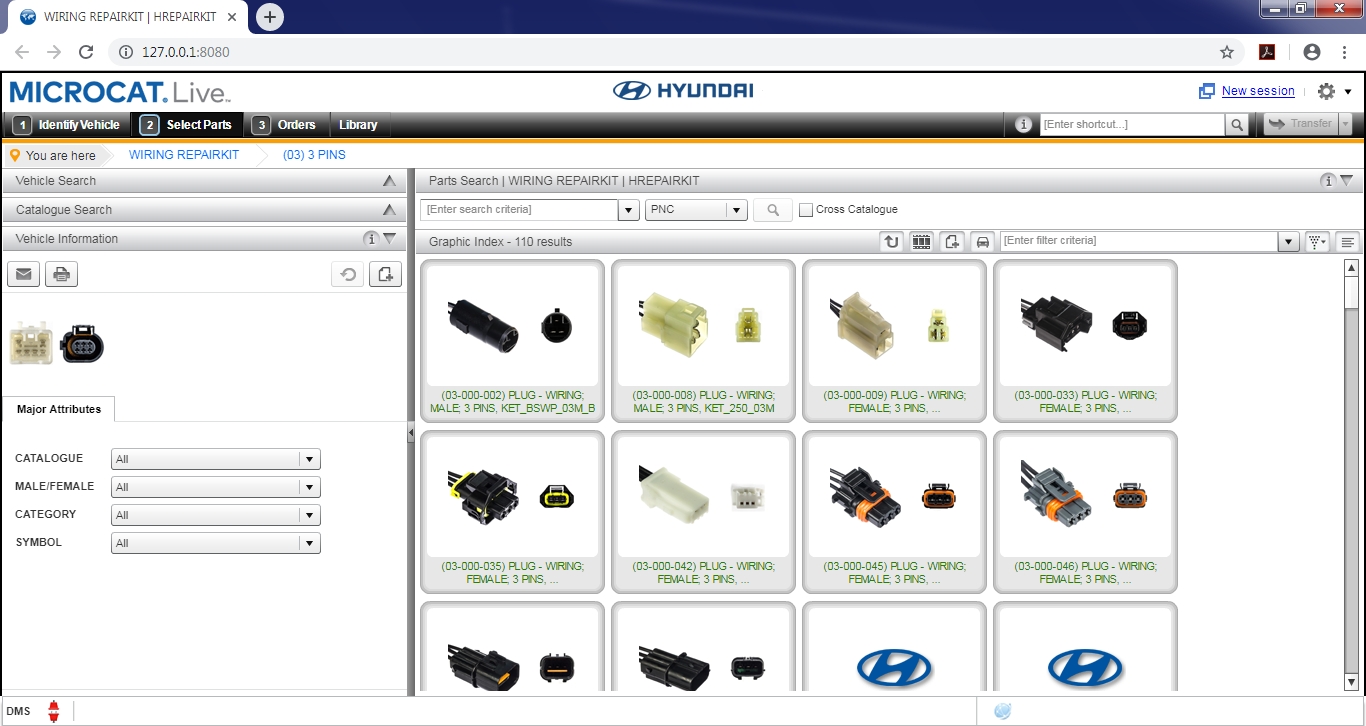Select the Orders step tab

click(x=288, y=125)
